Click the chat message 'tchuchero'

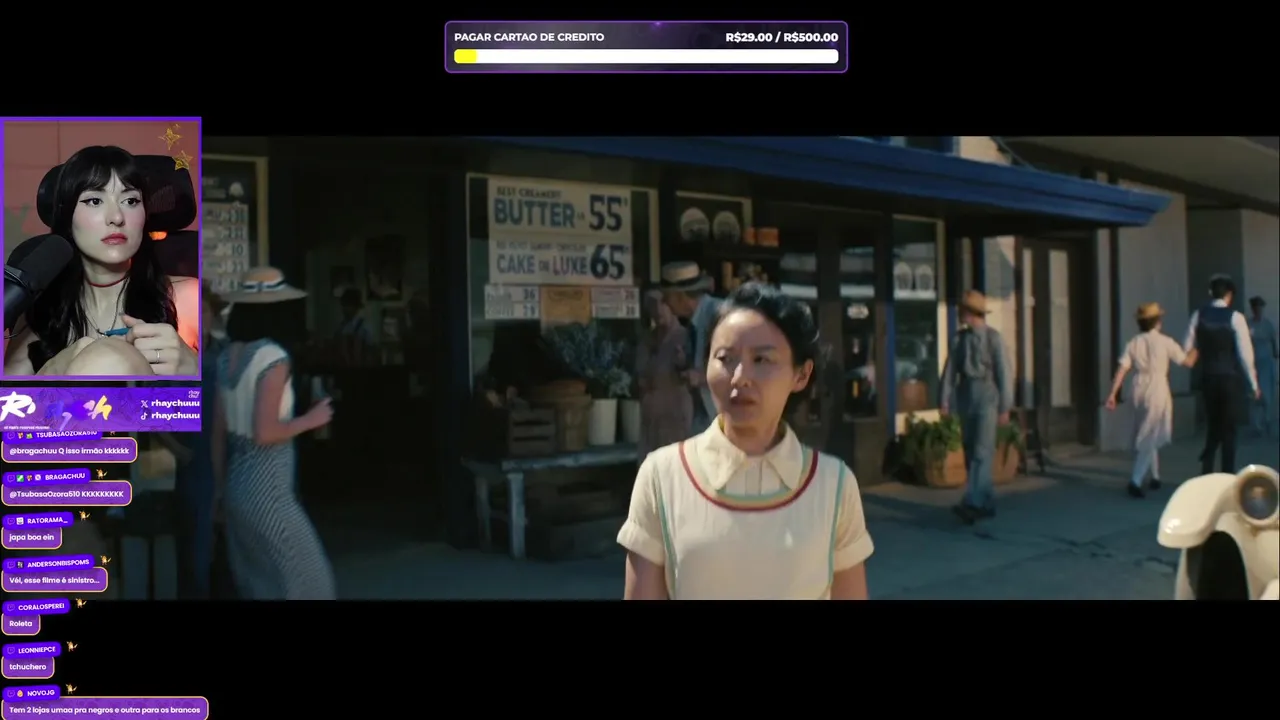coord(28,666)
